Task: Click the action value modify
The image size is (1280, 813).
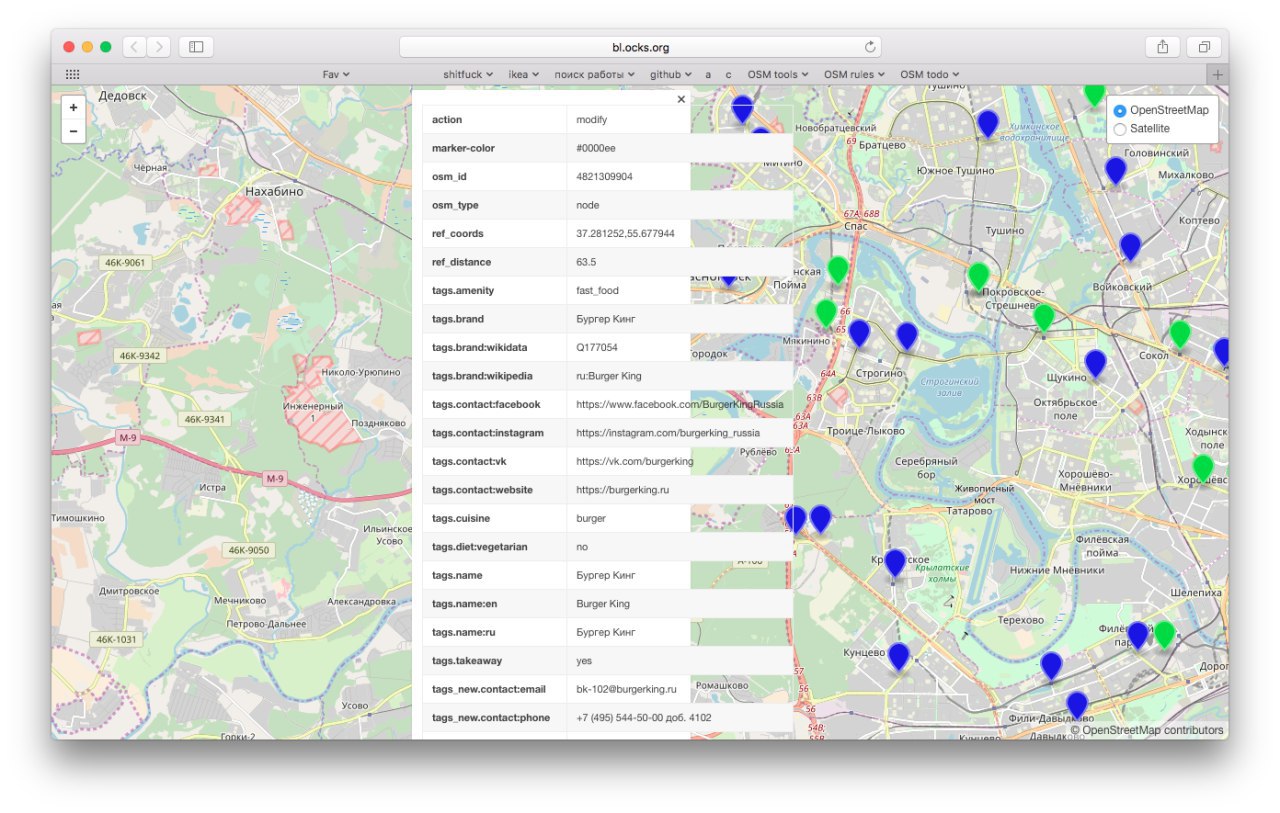Action: 592,120
